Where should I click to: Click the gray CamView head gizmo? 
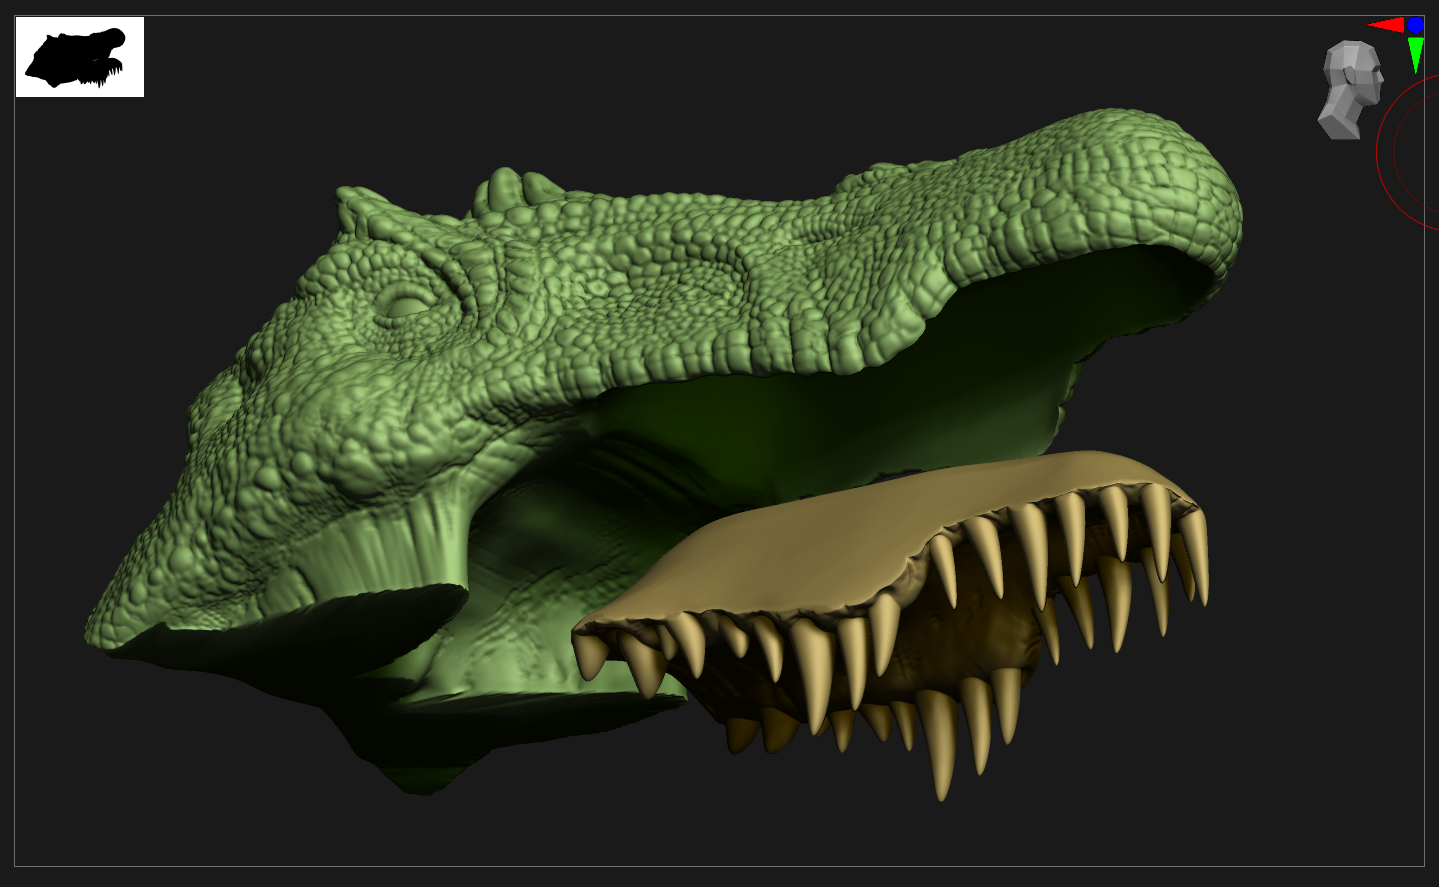click(x=1349, y=88)
